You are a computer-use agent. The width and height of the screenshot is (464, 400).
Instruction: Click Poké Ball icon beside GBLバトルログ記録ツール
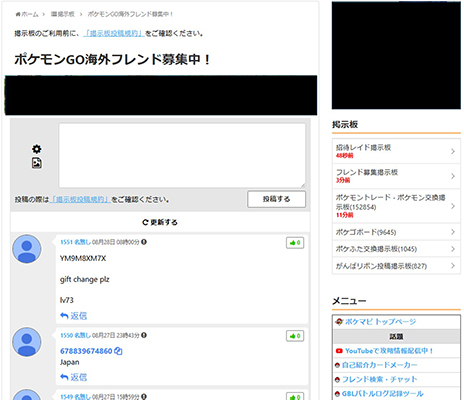pos(337,394)
